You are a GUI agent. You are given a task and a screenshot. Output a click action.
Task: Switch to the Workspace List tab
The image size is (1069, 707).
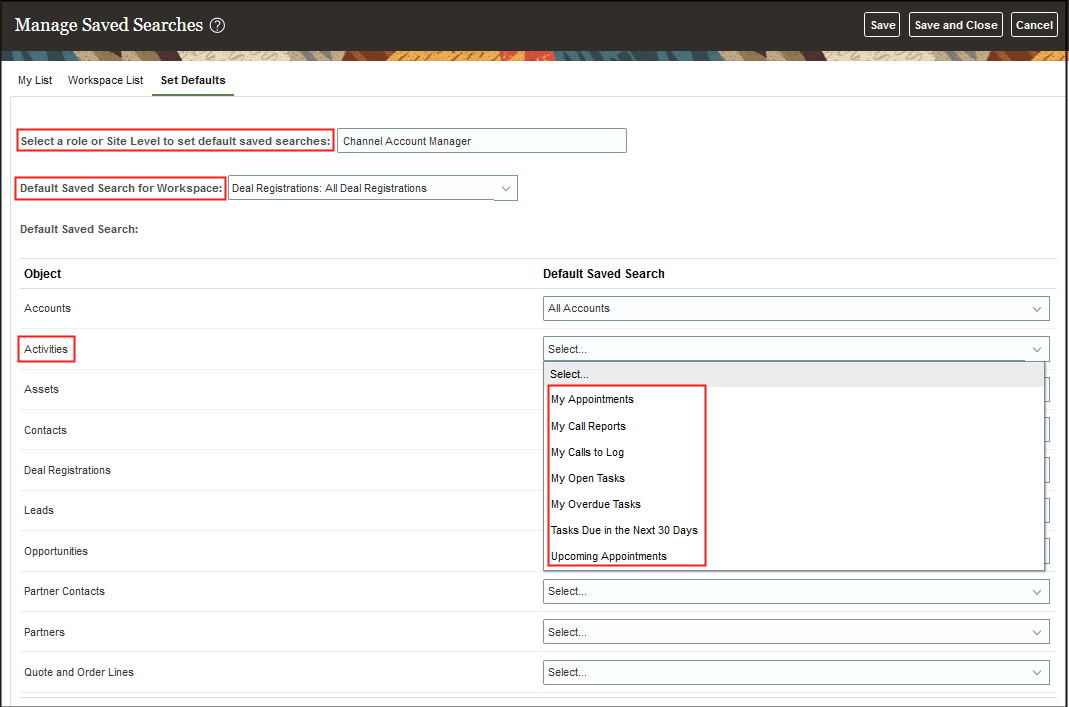click(105, 80)
